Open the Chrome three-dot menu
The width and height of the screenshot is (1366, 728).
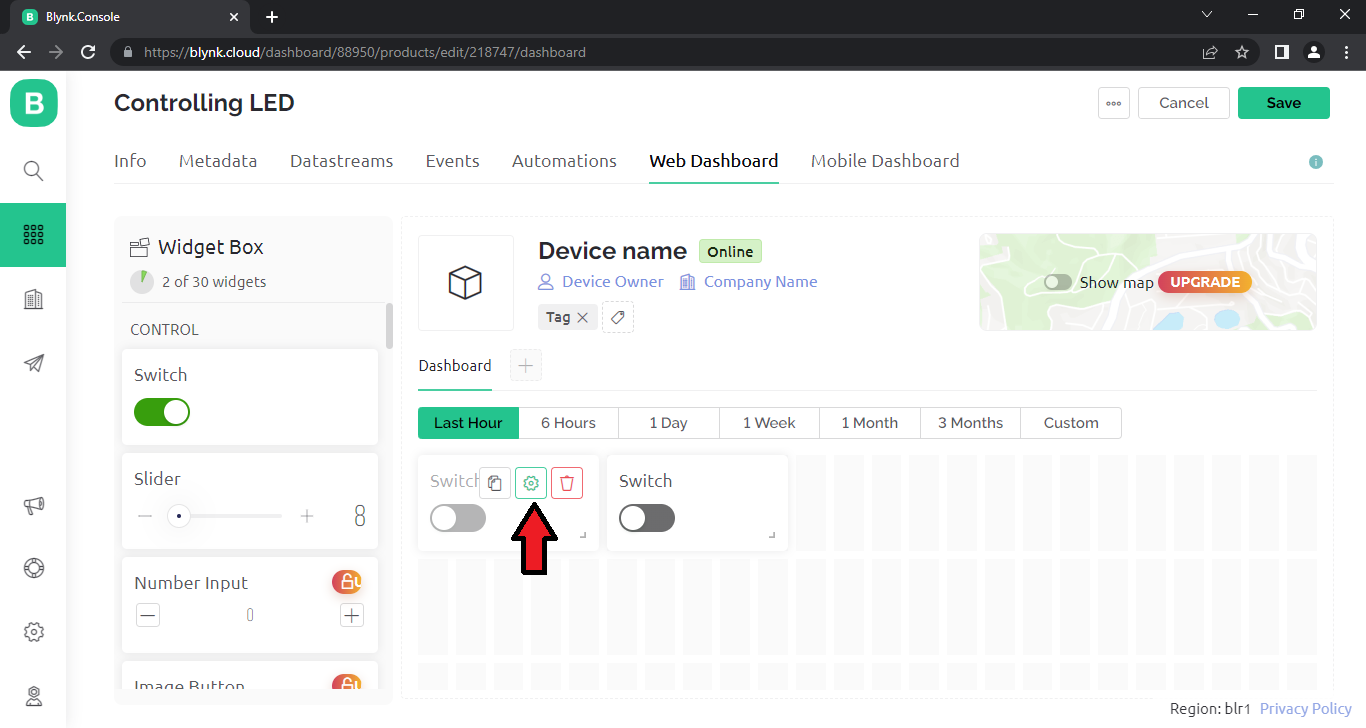point(1346,52)
